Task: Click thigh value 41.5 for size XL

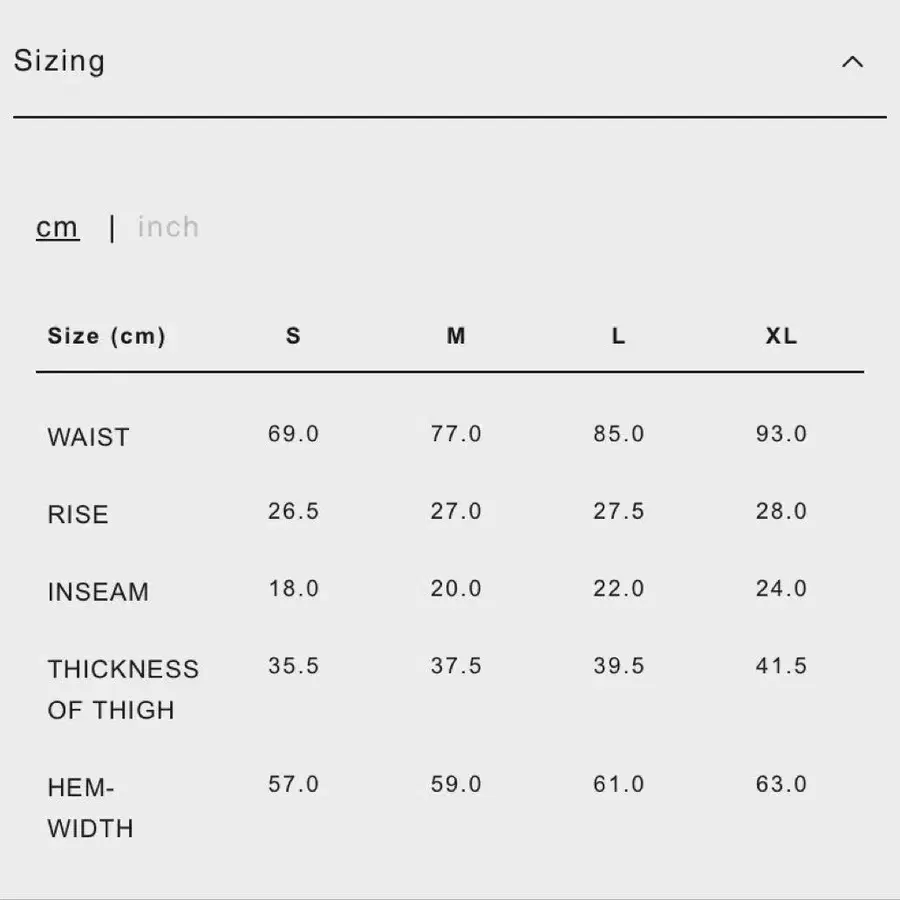Action: coord(781,666)
